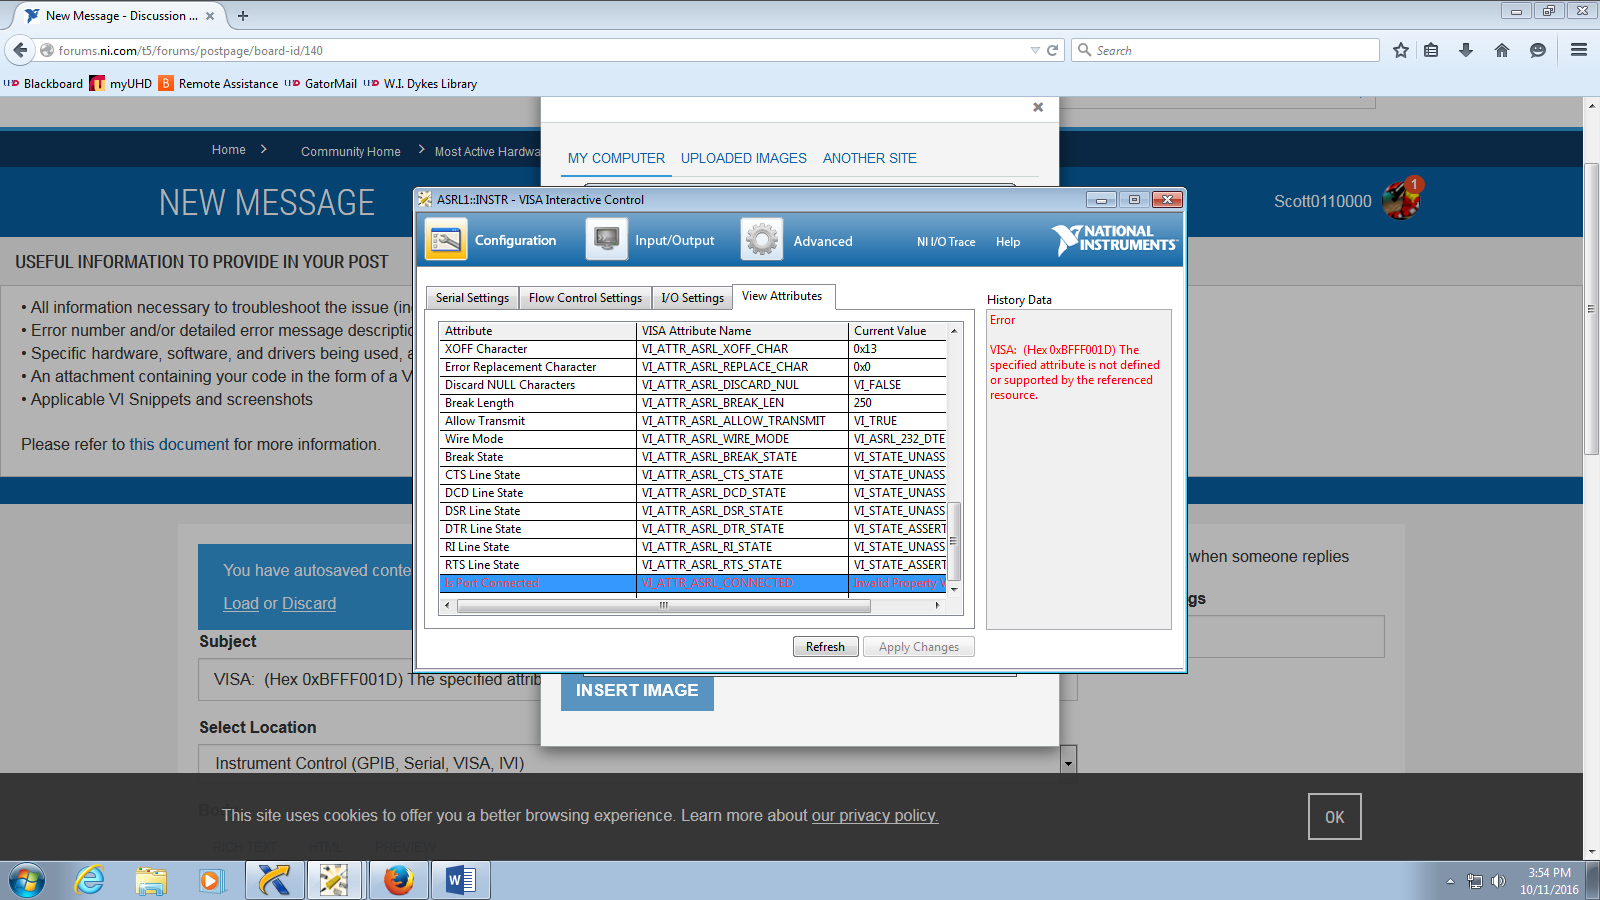Switch to Firefox in the taskbar
This screenshot has height=900, width=1600.
tap(398, 881)
